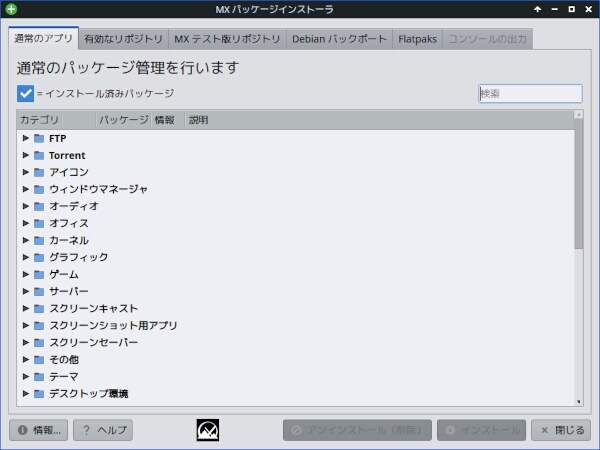Open the Debian バックポート tab

click(x=339, y=39)
